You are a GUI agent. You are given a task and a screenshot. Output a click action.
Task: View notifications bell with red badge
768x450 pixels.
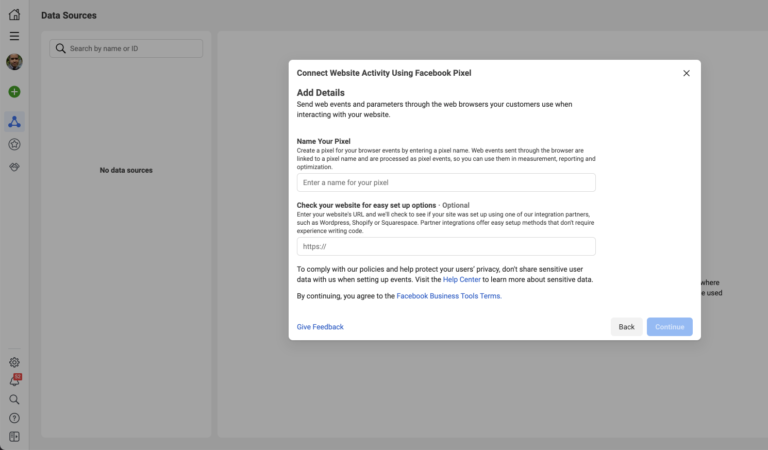click(15, 380)
